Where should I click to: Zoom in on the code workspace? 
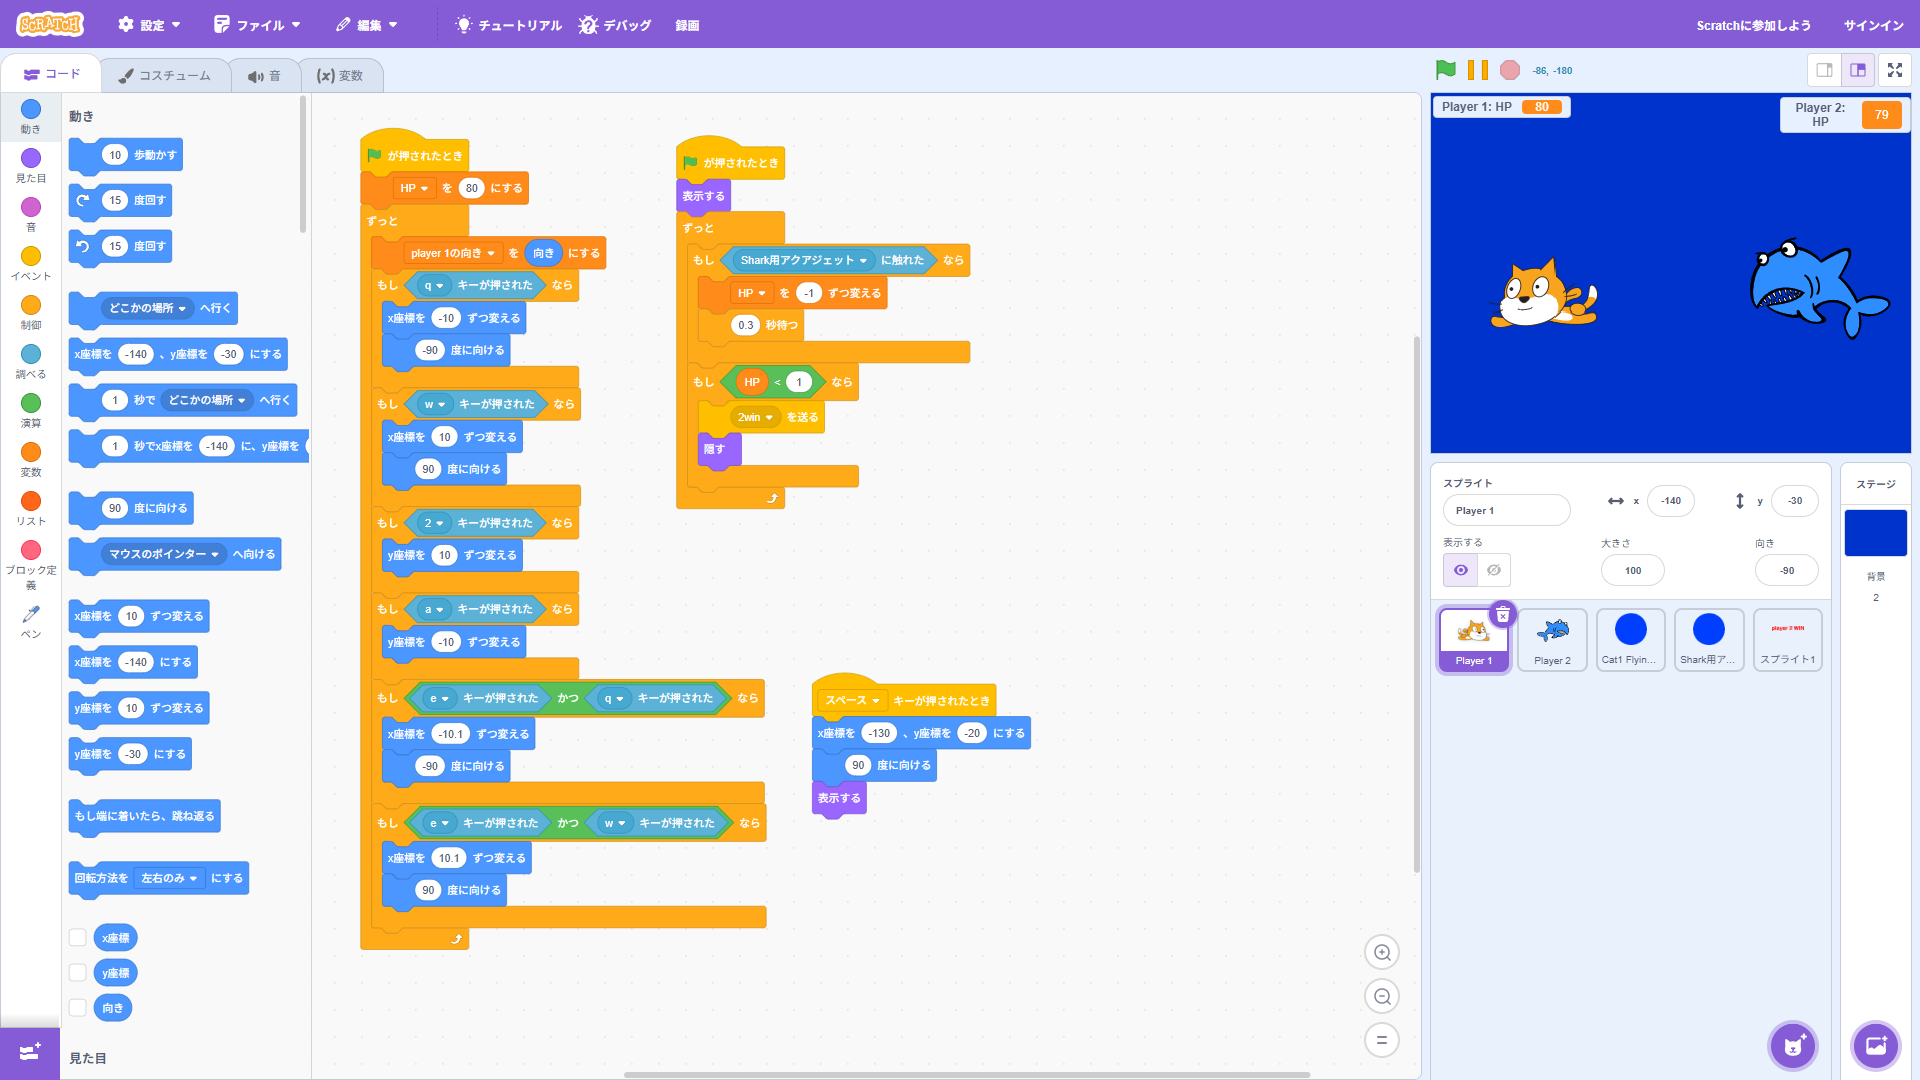(x=1381, y=953)
